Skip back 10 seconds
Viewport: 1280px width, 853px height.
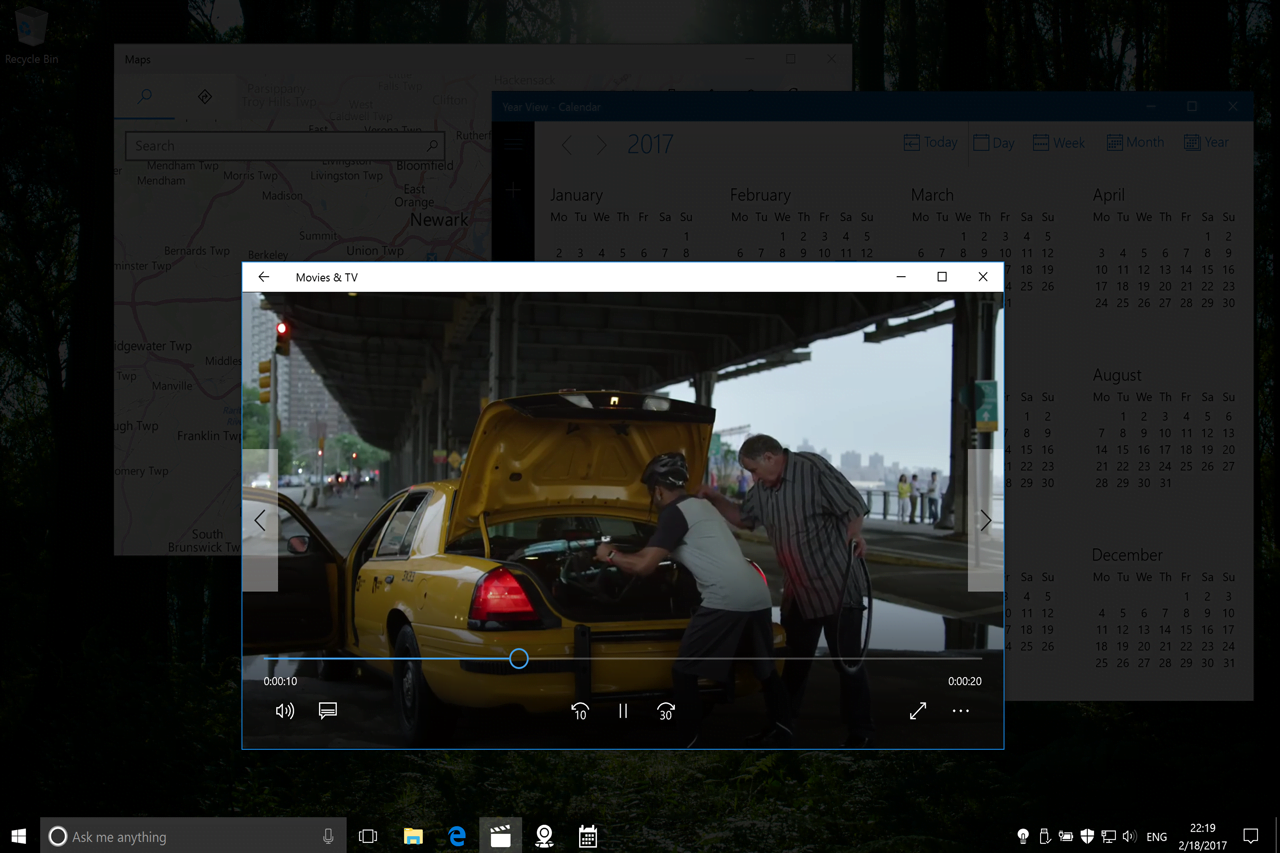(x=580, y=711)
